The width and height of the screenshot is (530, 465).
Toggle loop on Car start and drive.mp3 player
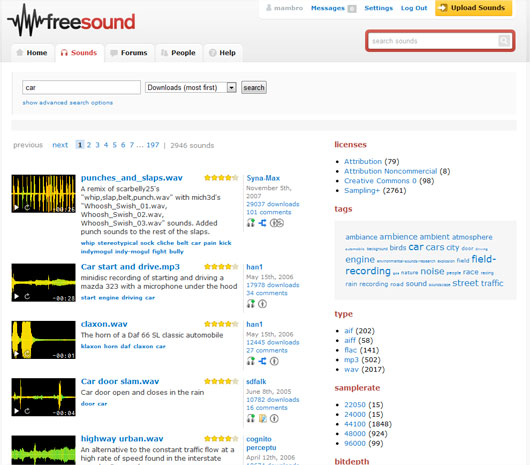click(27, 297)
